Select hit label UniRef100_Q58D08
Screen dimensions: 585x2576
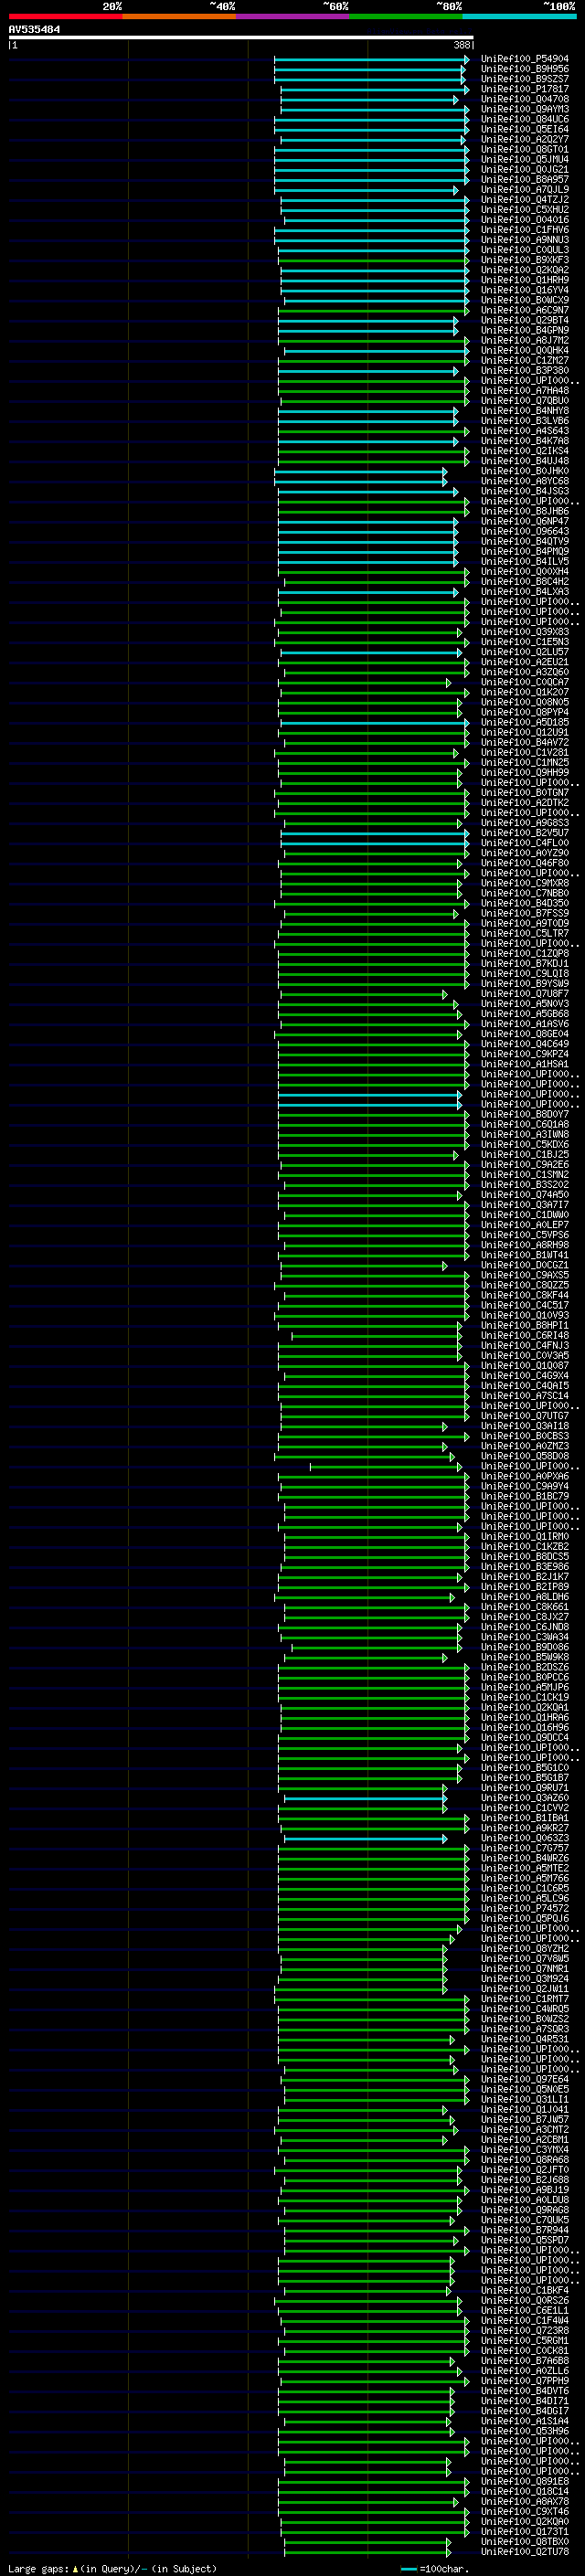(x=524, y=1457)
